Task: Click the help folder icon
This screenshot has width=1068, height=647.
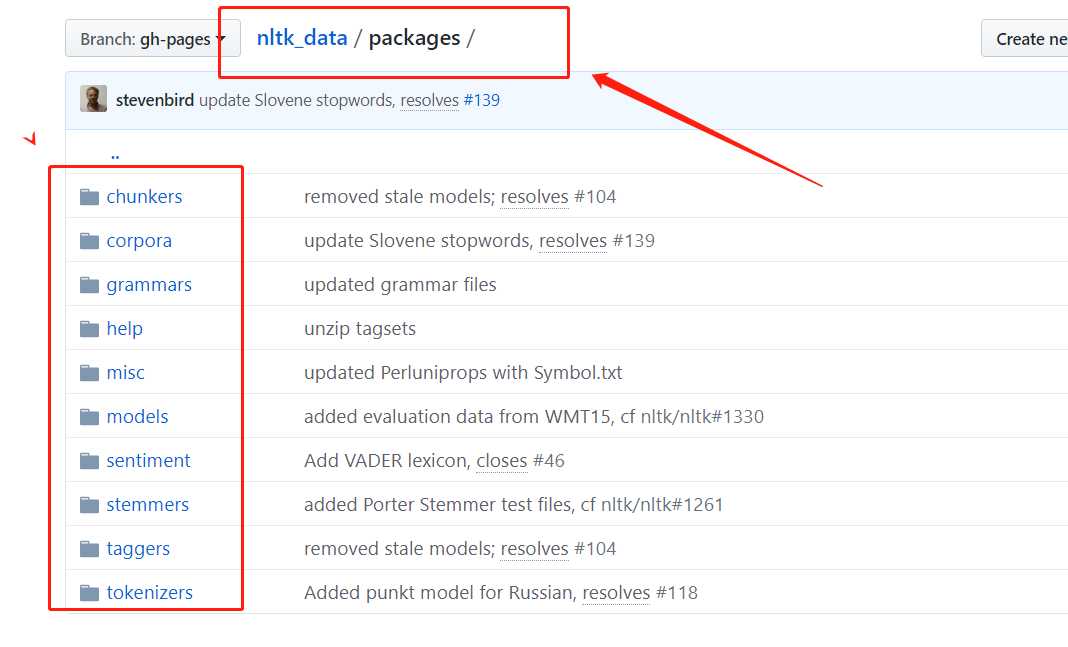Action: 89,329
